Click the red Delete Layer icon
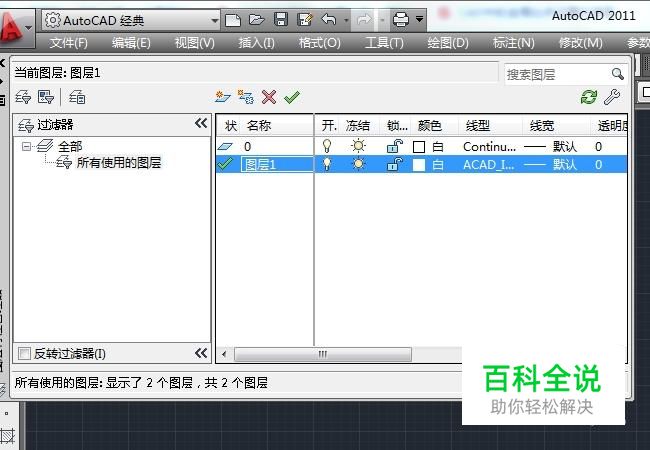The height and width of the screenshot is (450, 650). tap(269, 97)
